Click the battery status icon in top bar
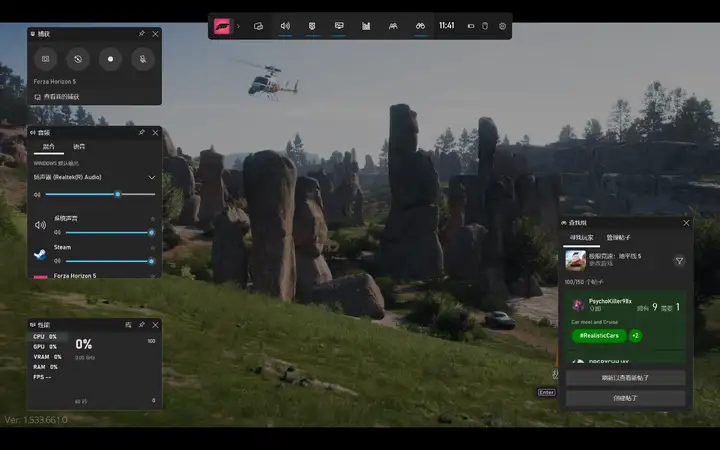The height and width of the screenshot is (450, 720). click(471, 26)
